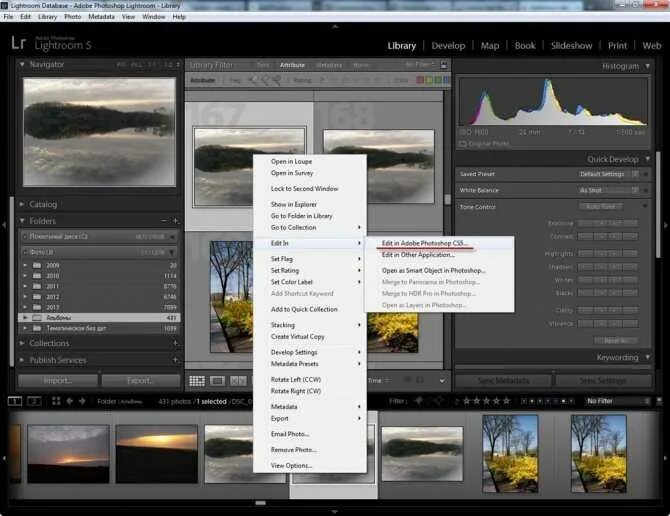Click the Lr logo identity plate
The height and width of the screenshot is (516, 670).
click(18, 43)
